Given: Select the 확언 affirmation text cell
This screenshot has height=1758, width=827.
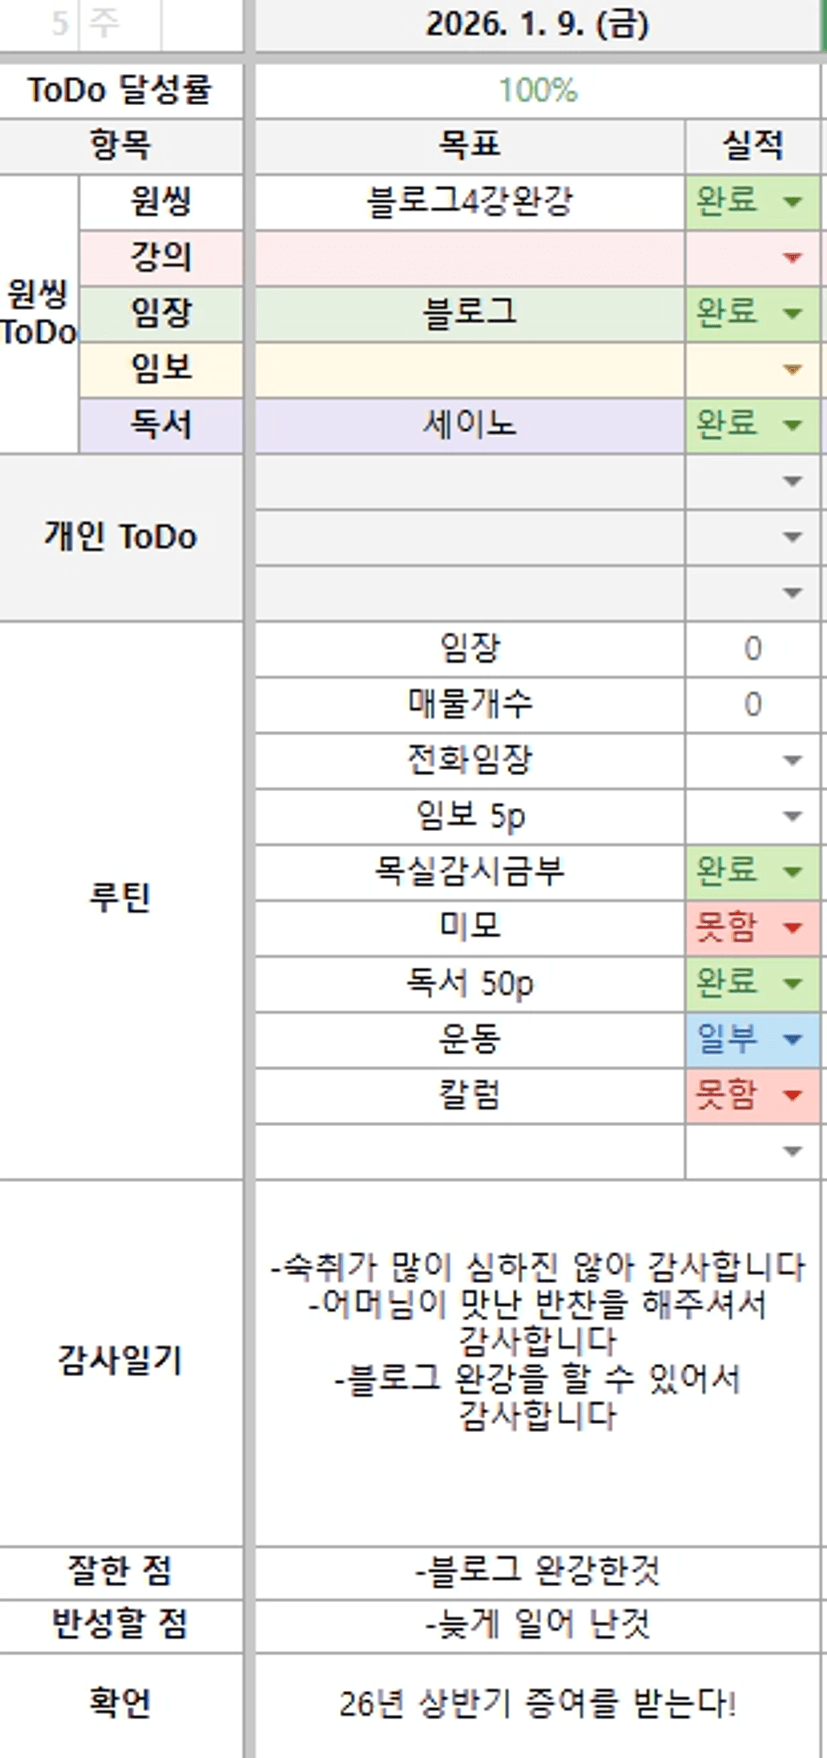Looking at the screenshot, I should 537,1702.
